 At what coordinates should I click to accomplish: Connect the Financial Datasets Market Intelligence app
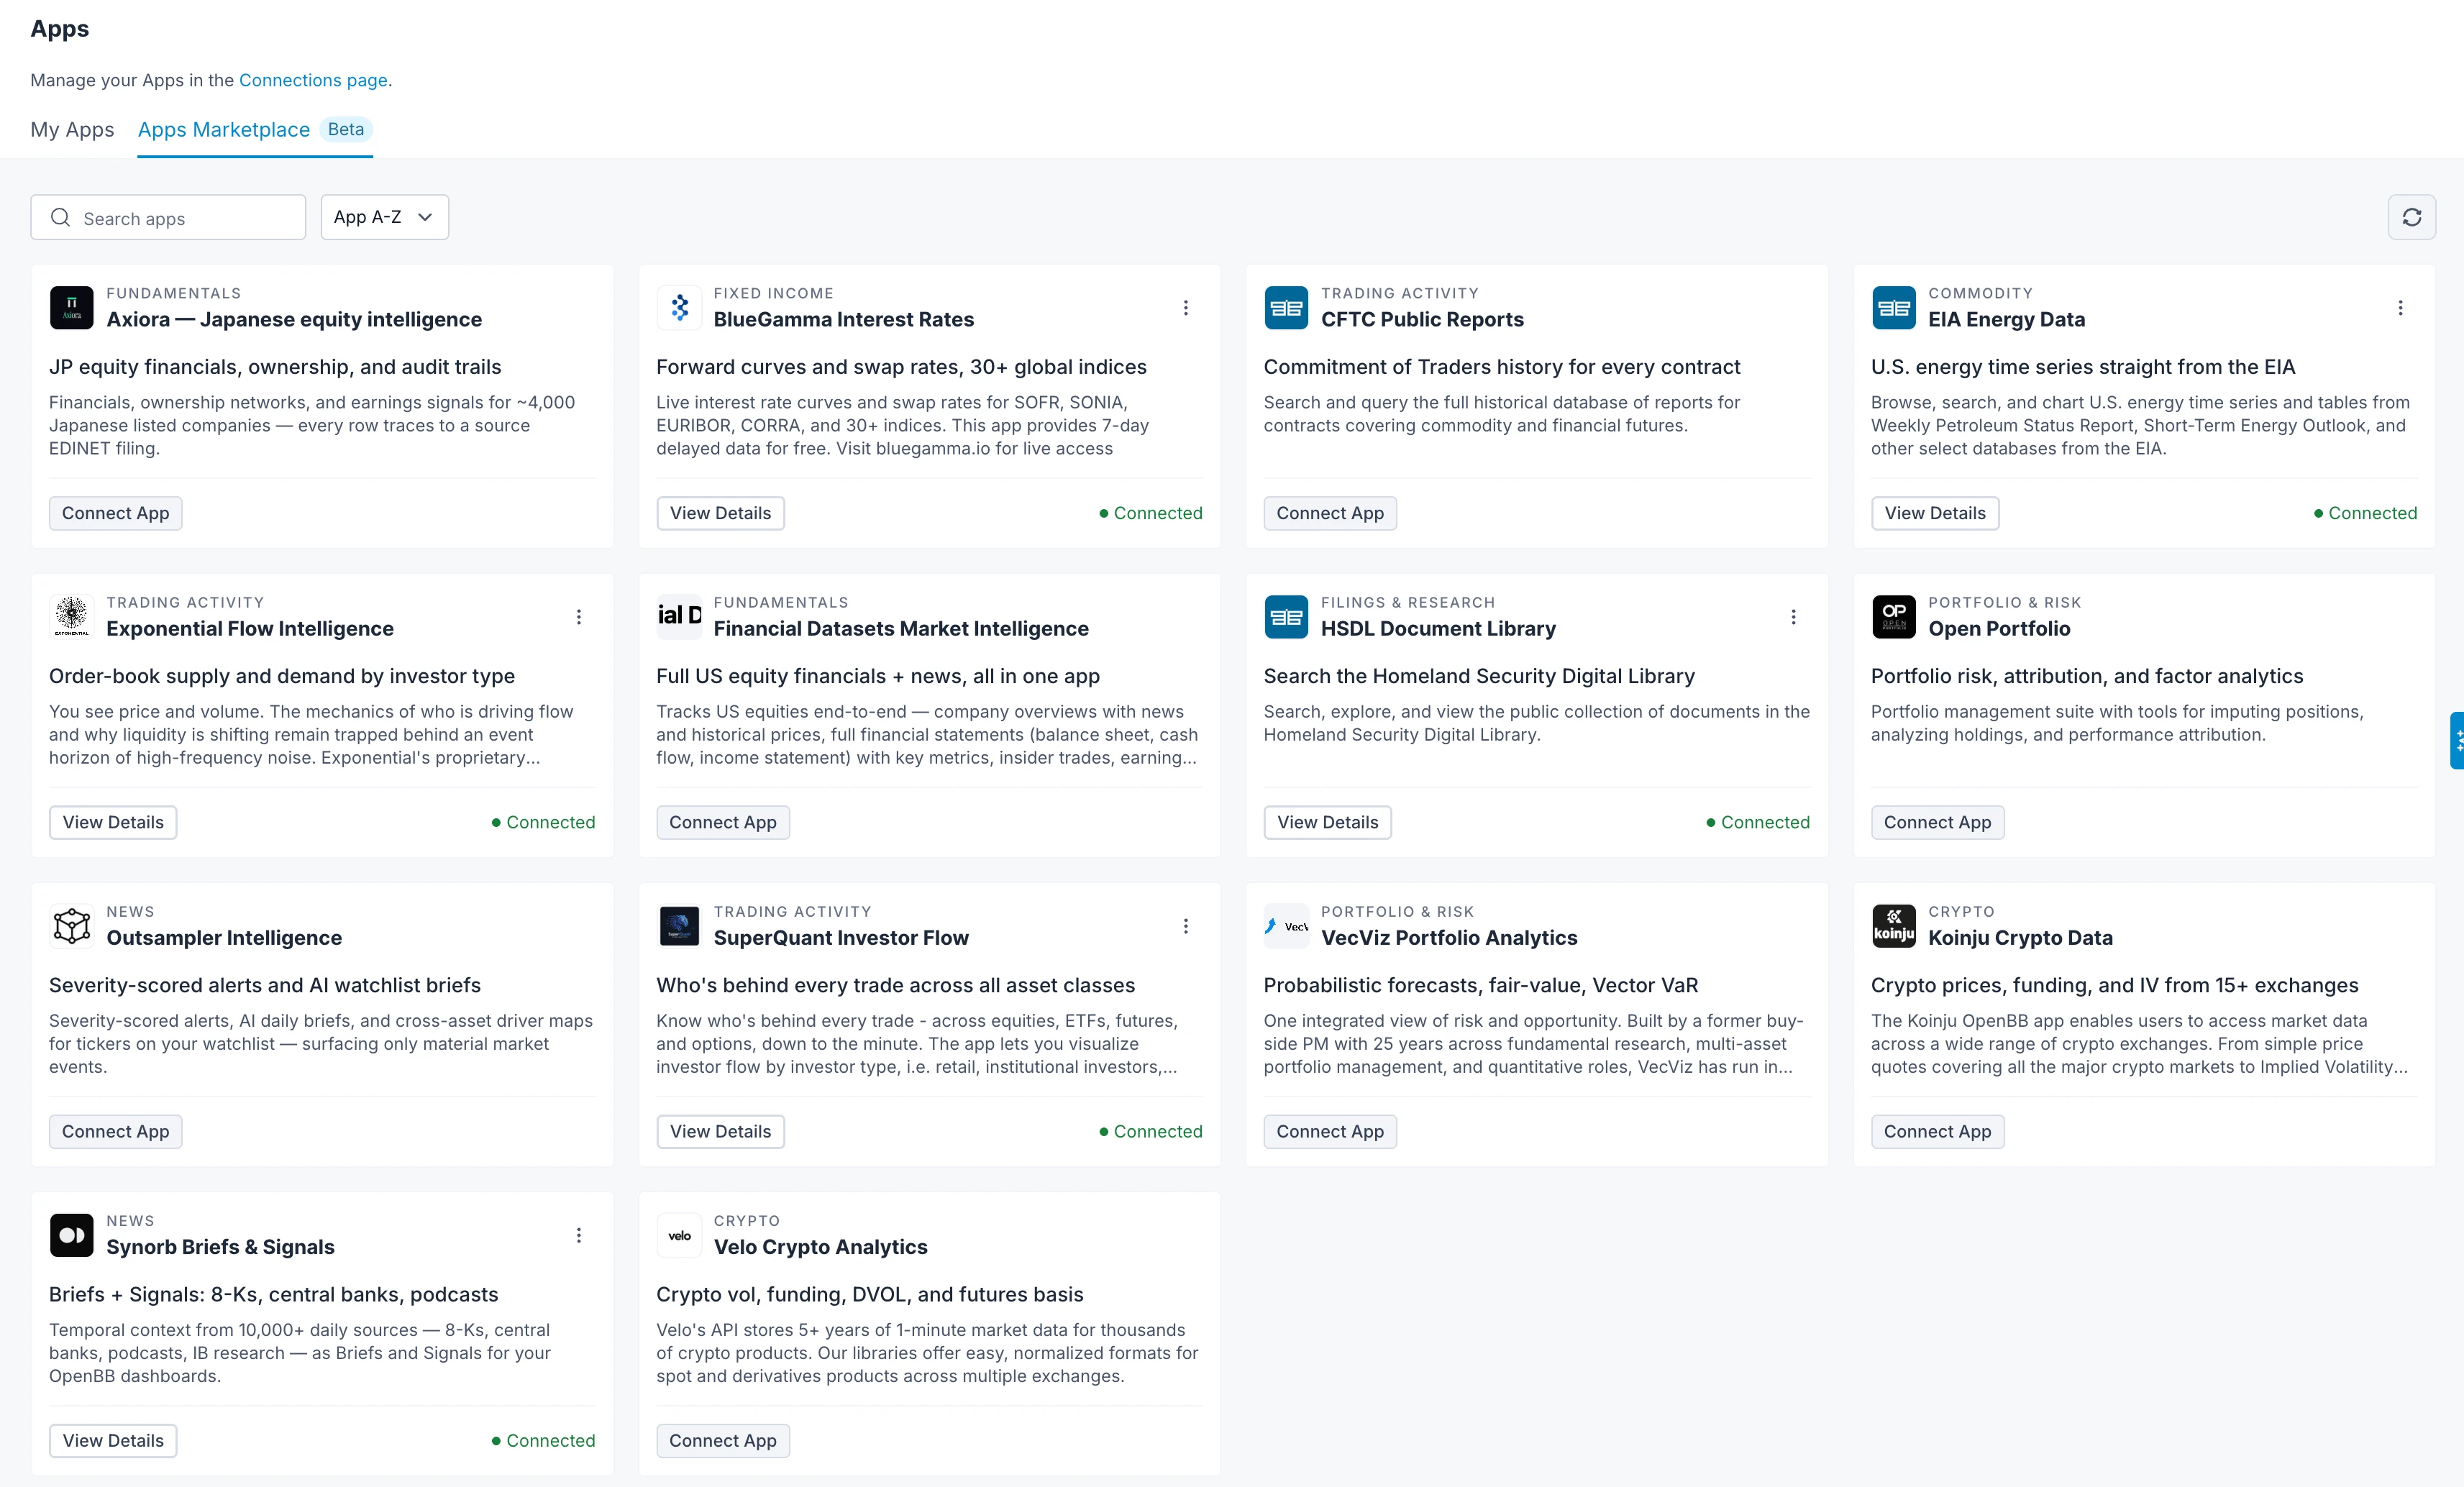click(x=723, y=822)
